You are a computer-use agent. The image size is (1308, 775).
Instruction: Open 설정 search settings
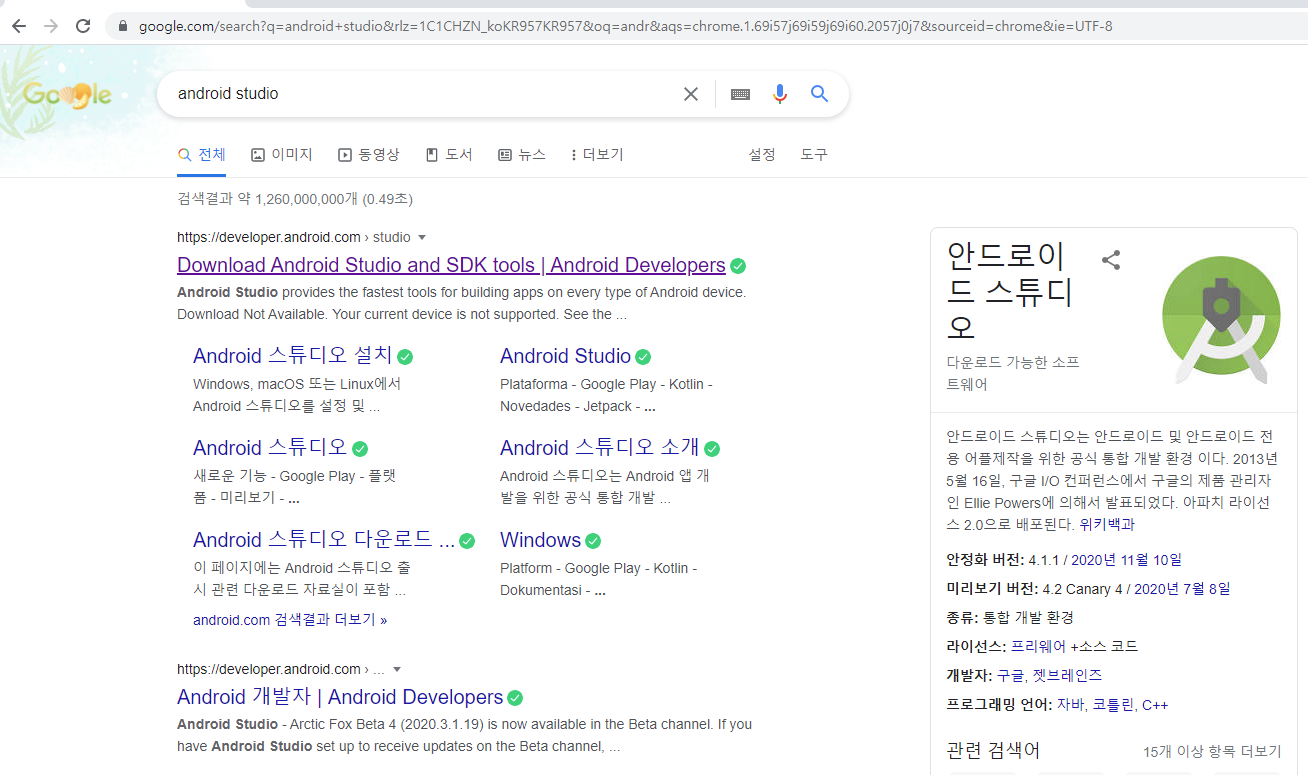(x=762, y=155)
